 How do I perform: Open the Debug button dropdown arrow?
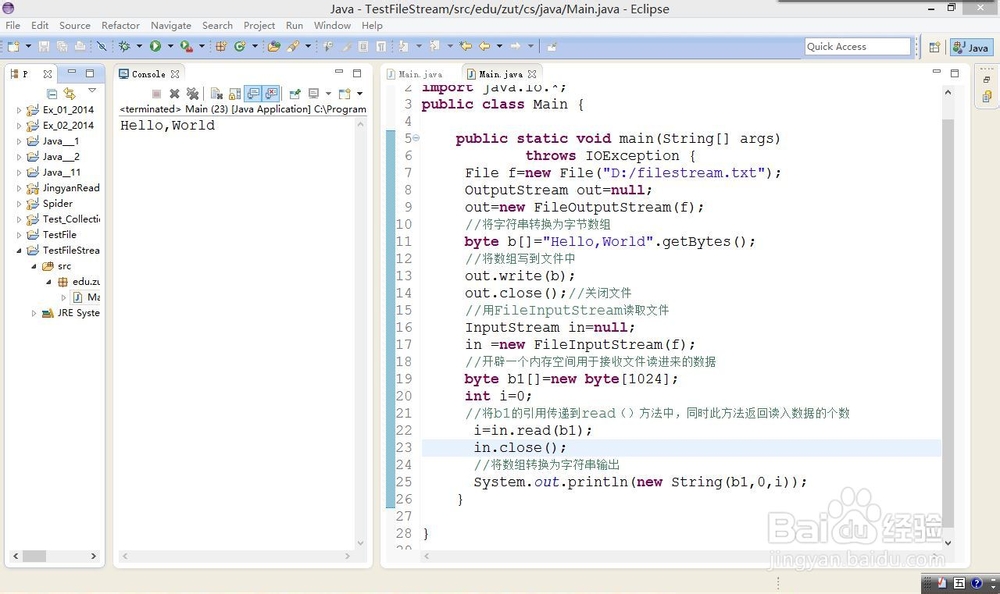pos(139,46)
